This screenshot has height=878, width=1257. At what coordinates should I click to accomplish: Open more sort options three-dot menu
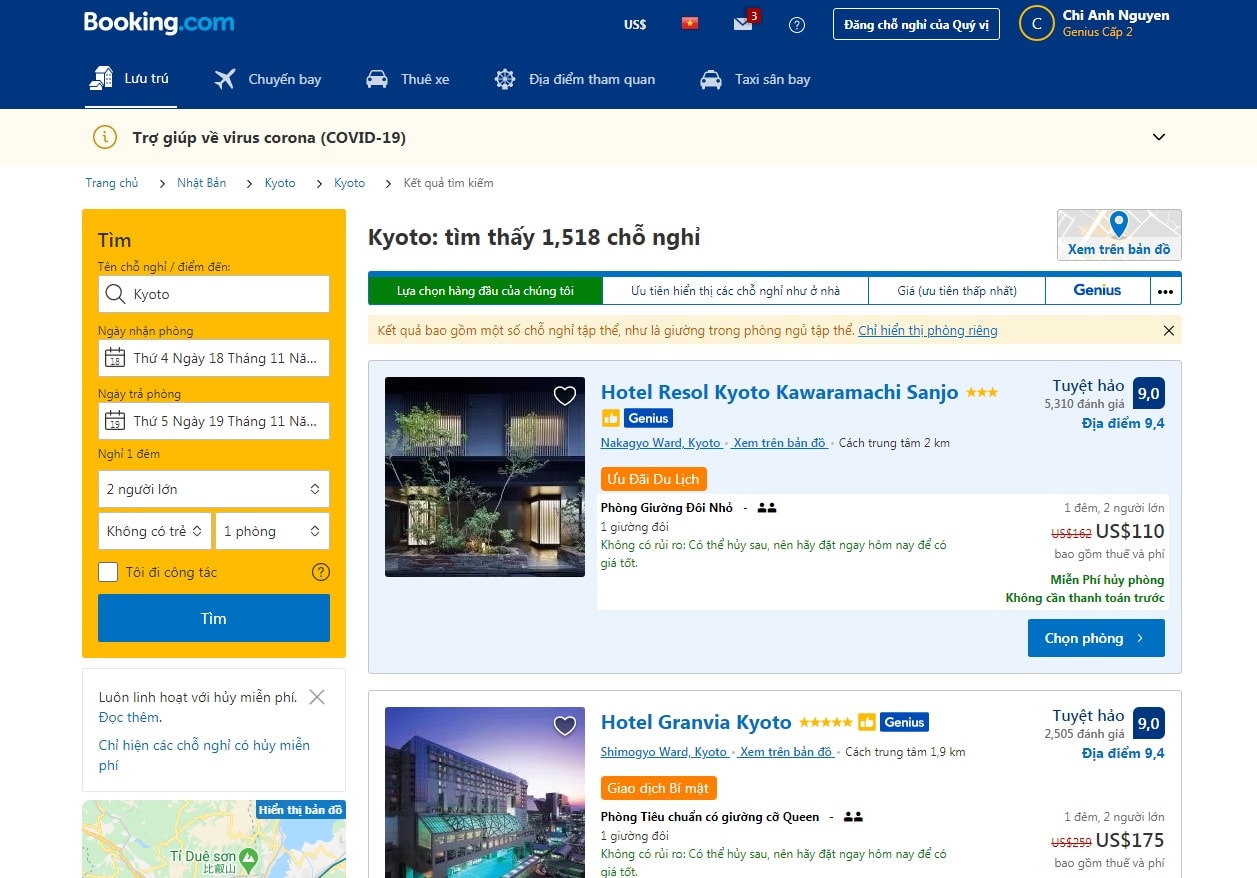tap(1165, 290)
